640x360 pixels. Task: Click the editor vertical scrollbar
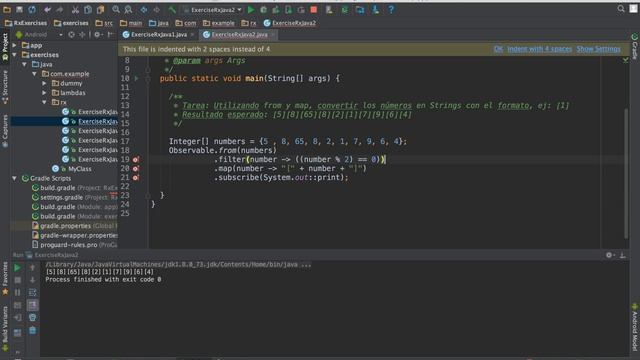pos(626,173)
